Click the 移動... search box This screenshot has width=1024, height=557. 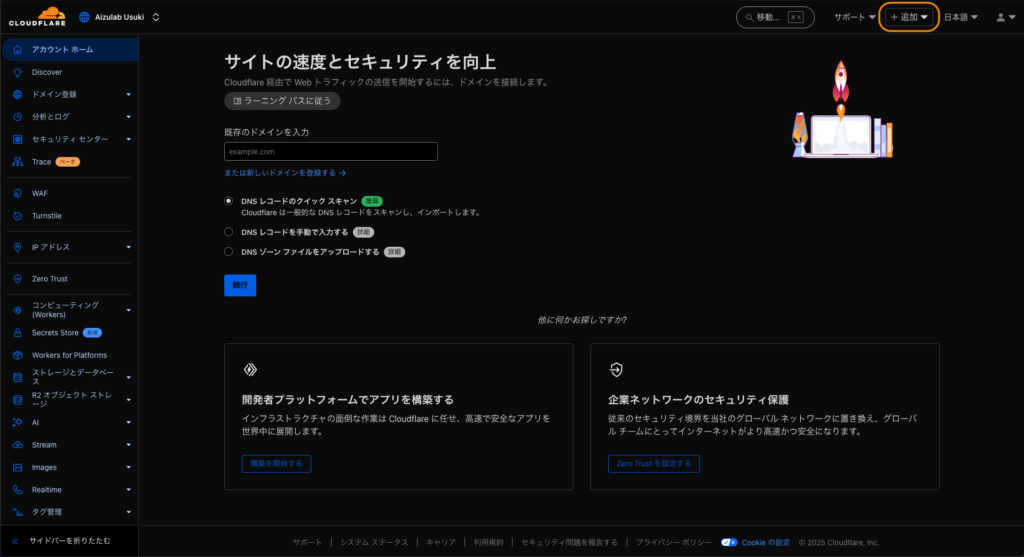pos(775,18)
